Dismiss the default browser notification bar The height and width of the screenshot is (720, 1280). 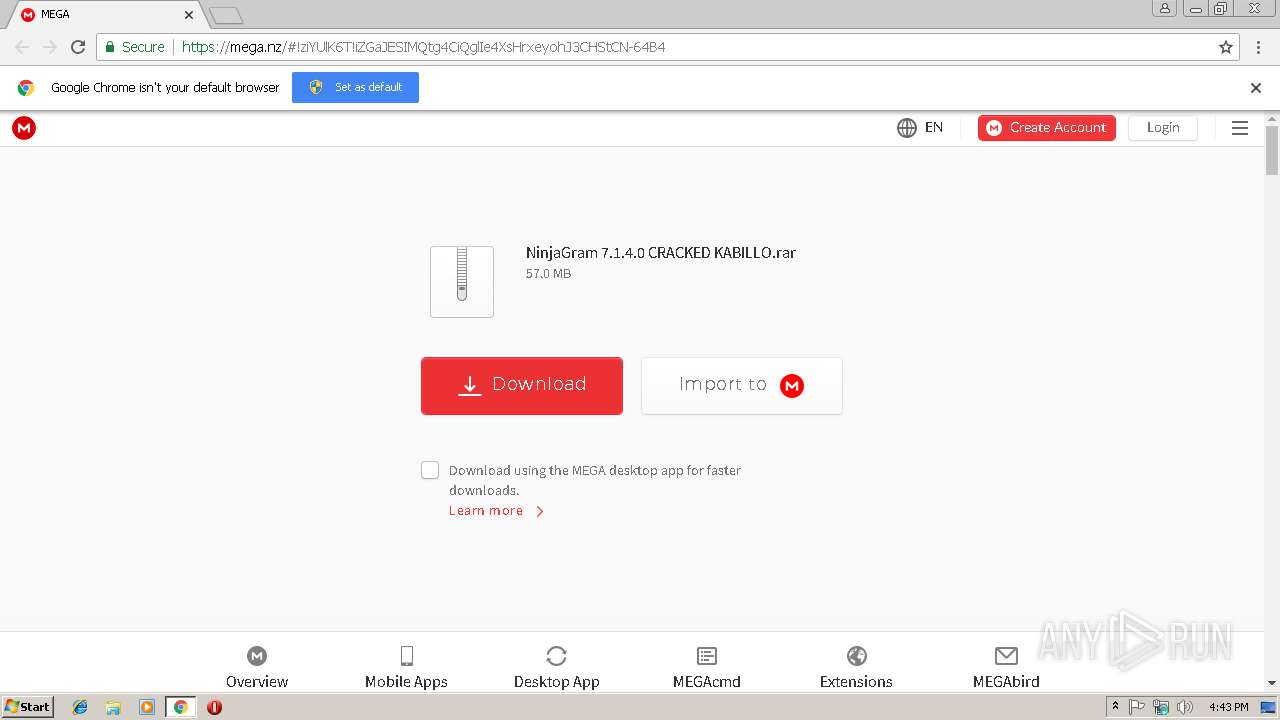1256,88
